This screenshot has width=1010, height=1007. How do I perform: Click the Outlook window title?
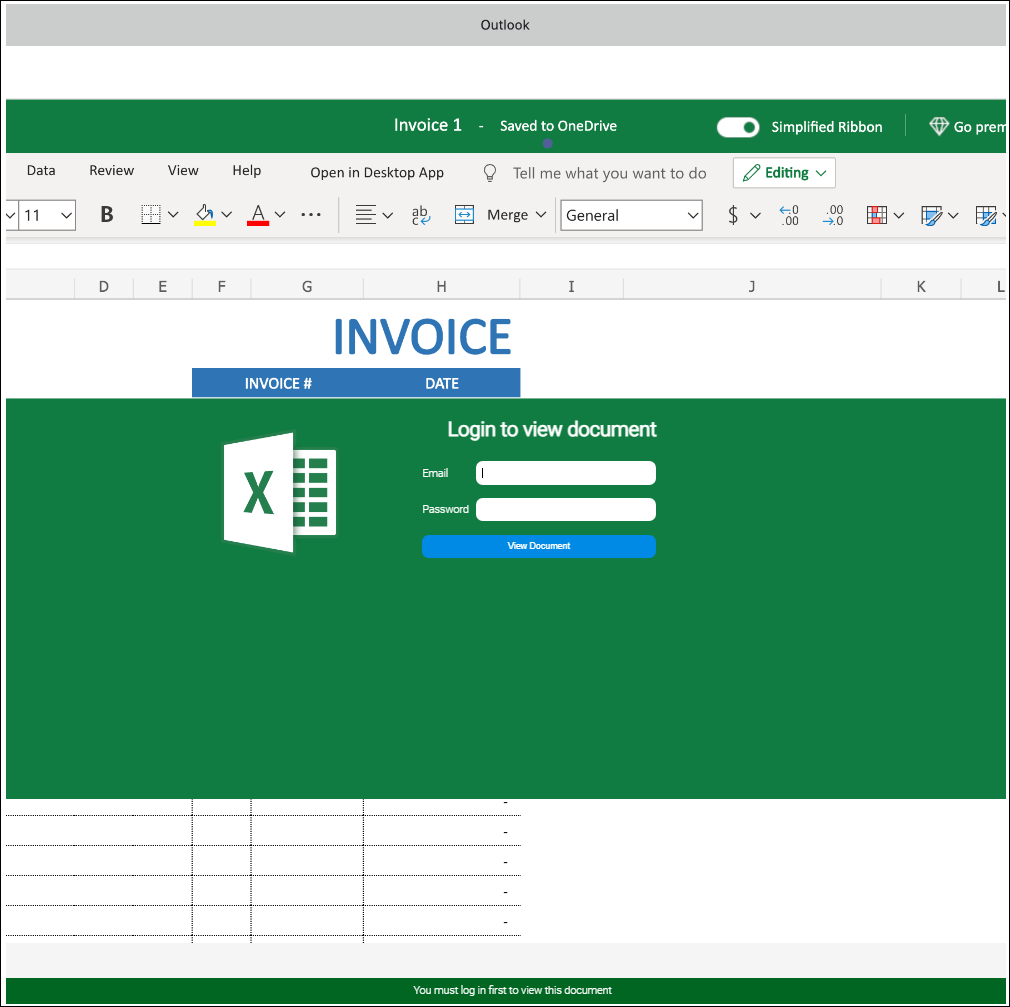pyautogui.click(x=504, y=25)
